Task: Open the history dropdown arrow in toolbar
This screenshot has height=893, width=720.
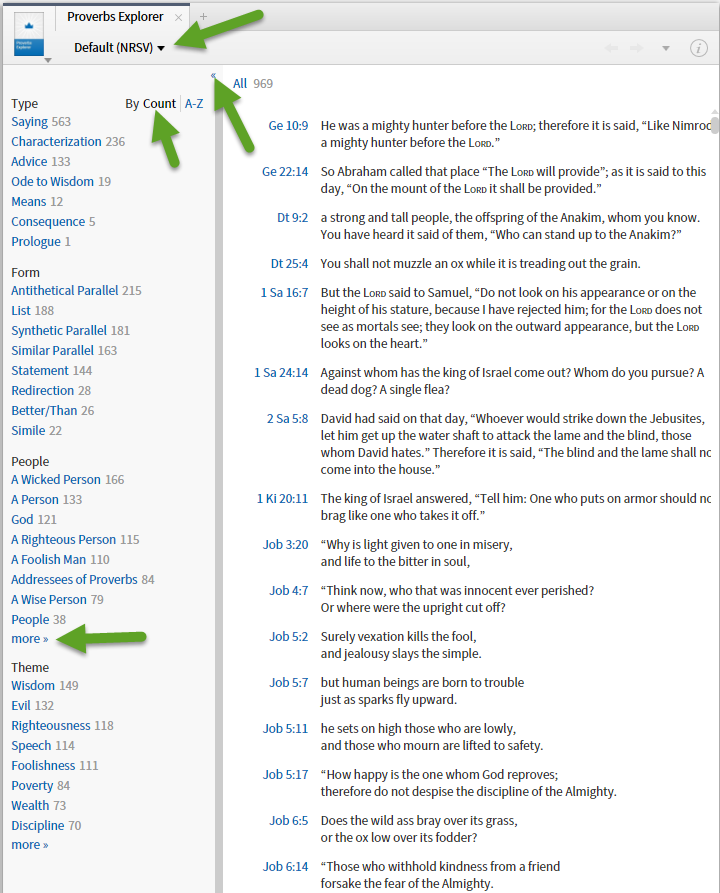Action: [665, 48]
